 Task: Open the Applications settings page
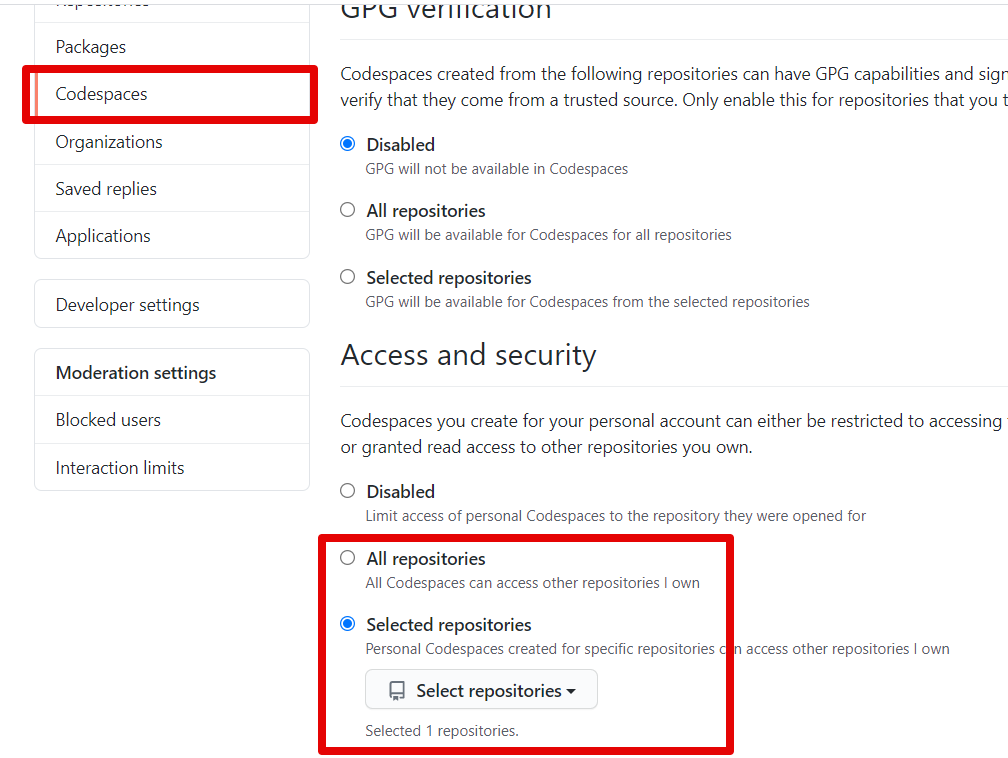pyautogui.click(x=102, y=235)
